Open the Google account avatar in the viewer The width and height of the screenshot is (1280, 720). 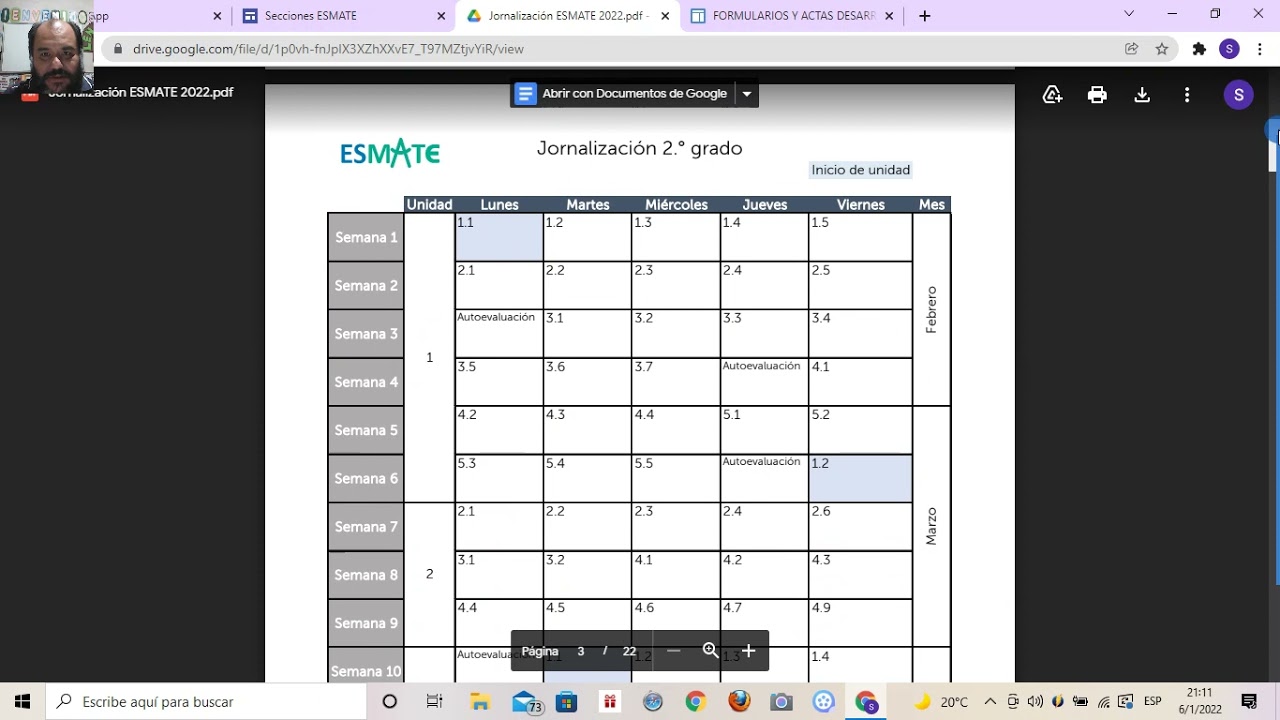tap(1238, 95)
